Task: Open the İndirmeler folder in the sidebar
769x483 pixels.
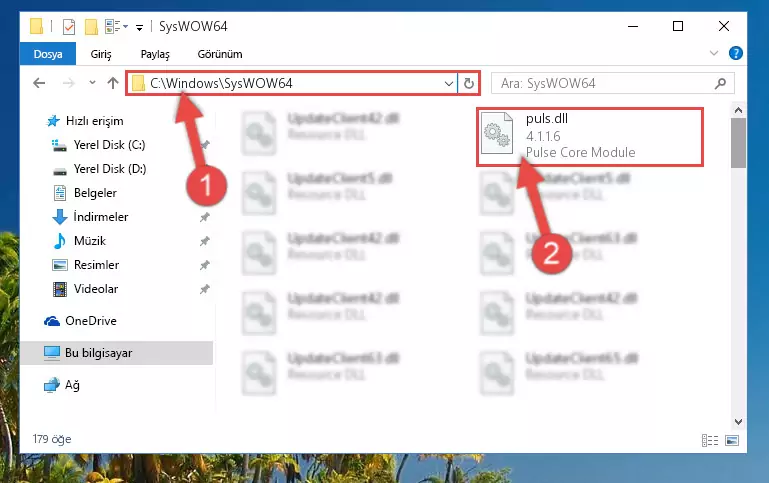Action: 101,217
